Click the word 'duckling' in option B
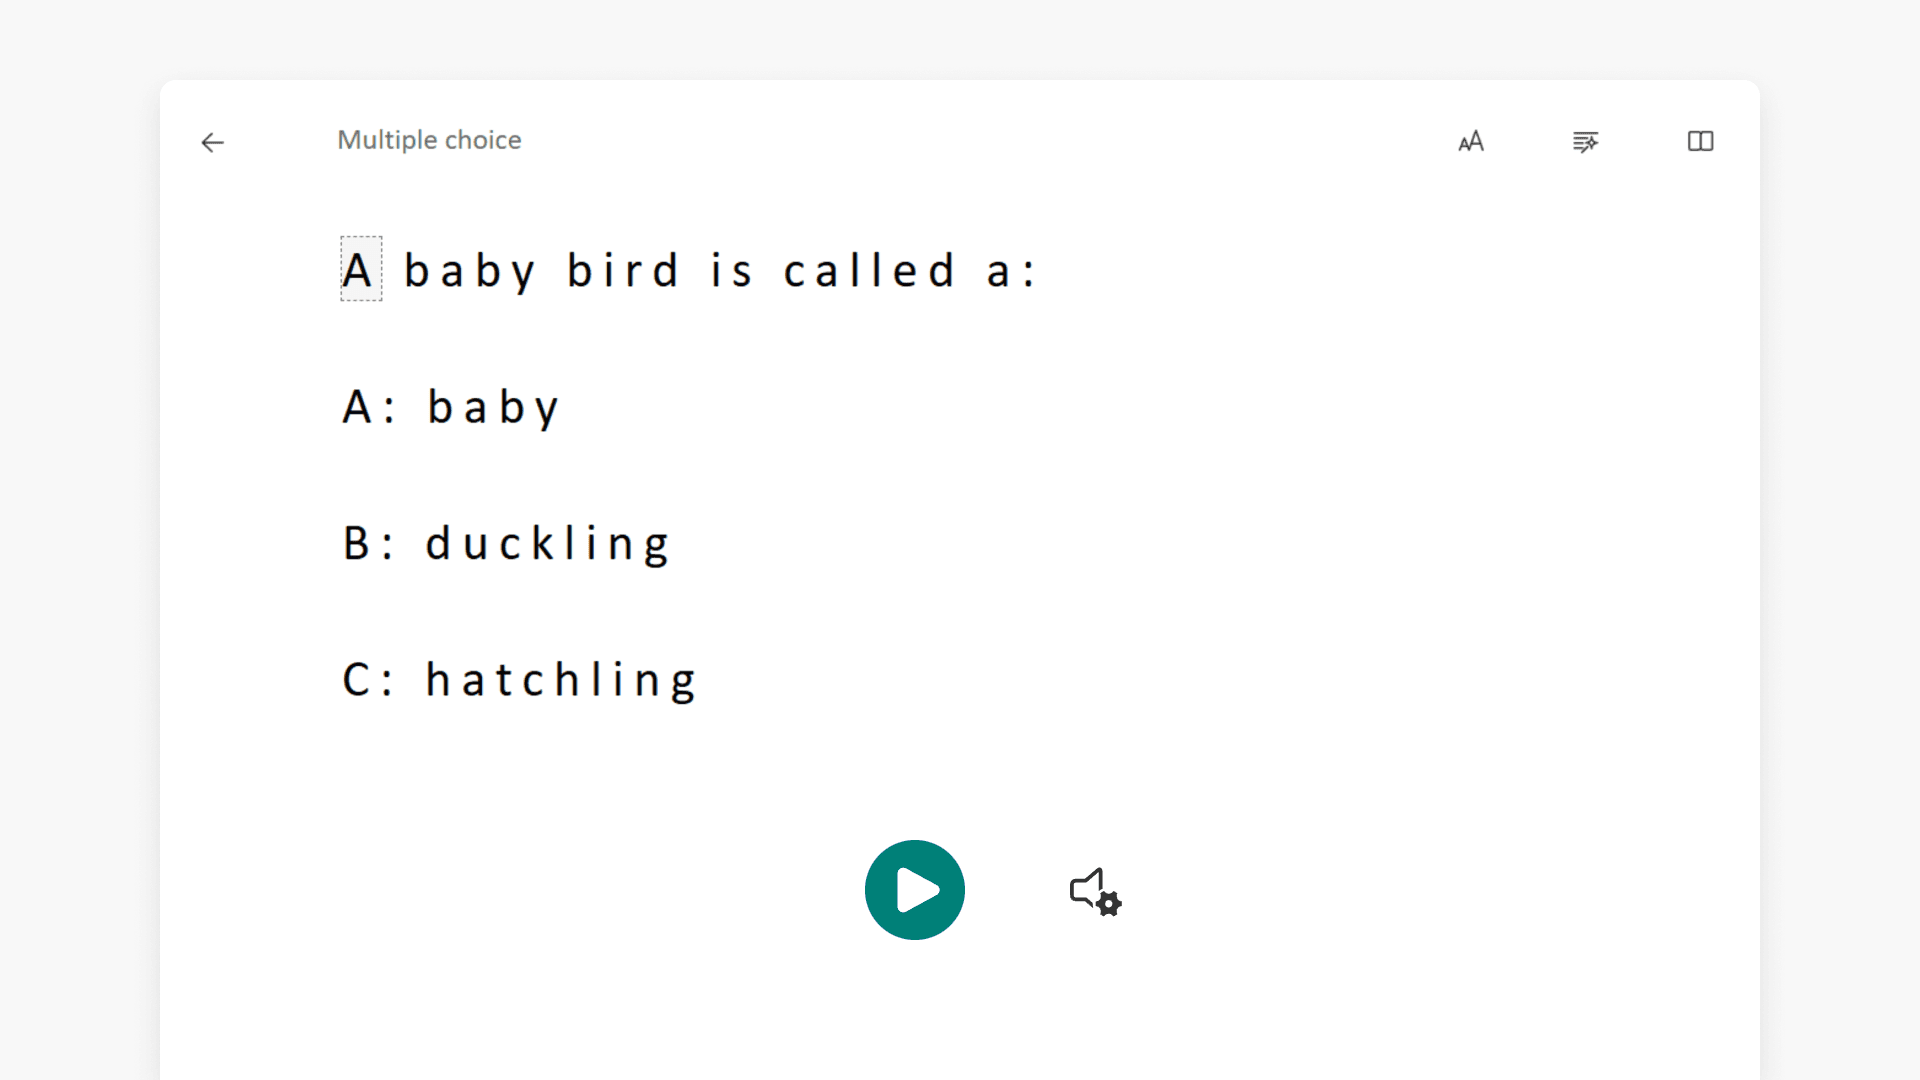 tap(548, 543)
